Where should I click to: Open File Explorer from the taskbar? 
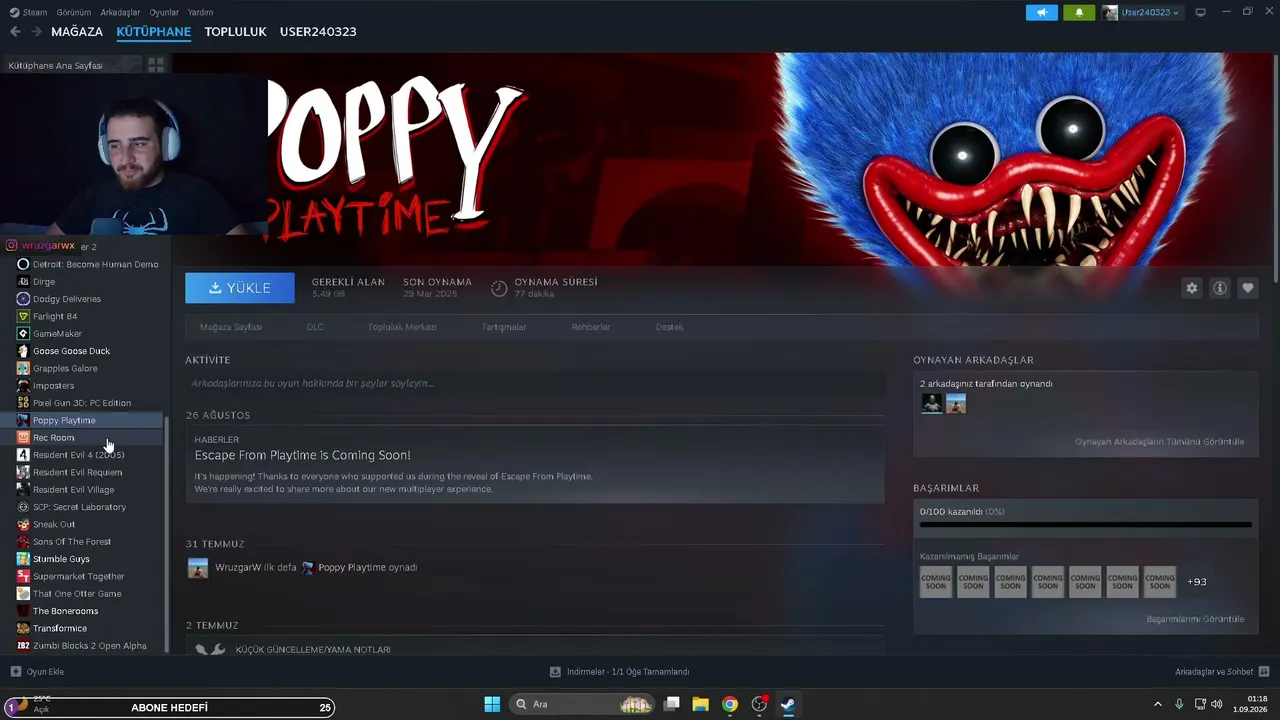click(x=700, y=704)
